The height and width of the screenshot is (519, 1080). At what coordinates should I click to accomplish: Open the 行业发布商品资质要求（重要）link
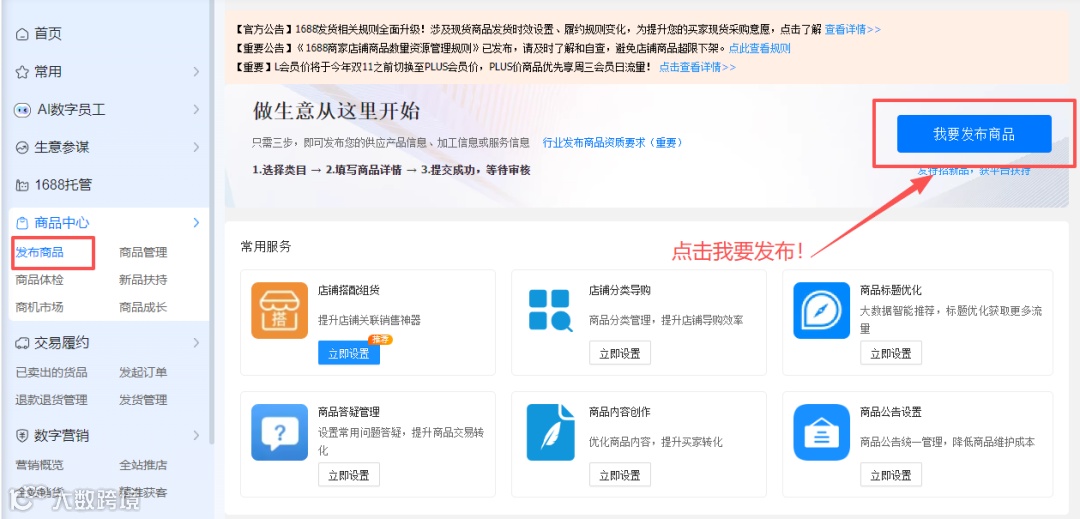(x=612, y=142)
